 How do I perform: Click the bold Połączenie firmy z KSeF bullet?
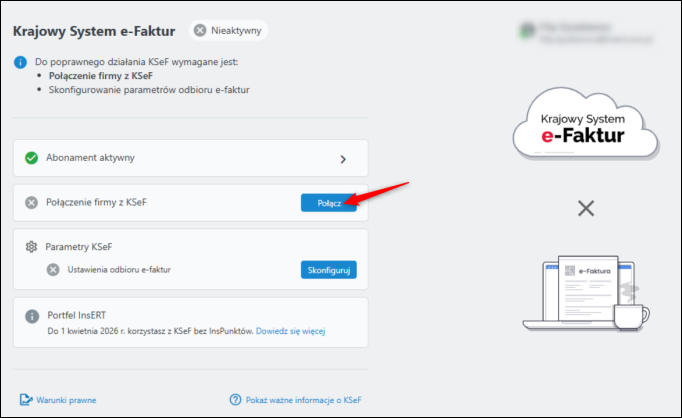coord(101,76)
